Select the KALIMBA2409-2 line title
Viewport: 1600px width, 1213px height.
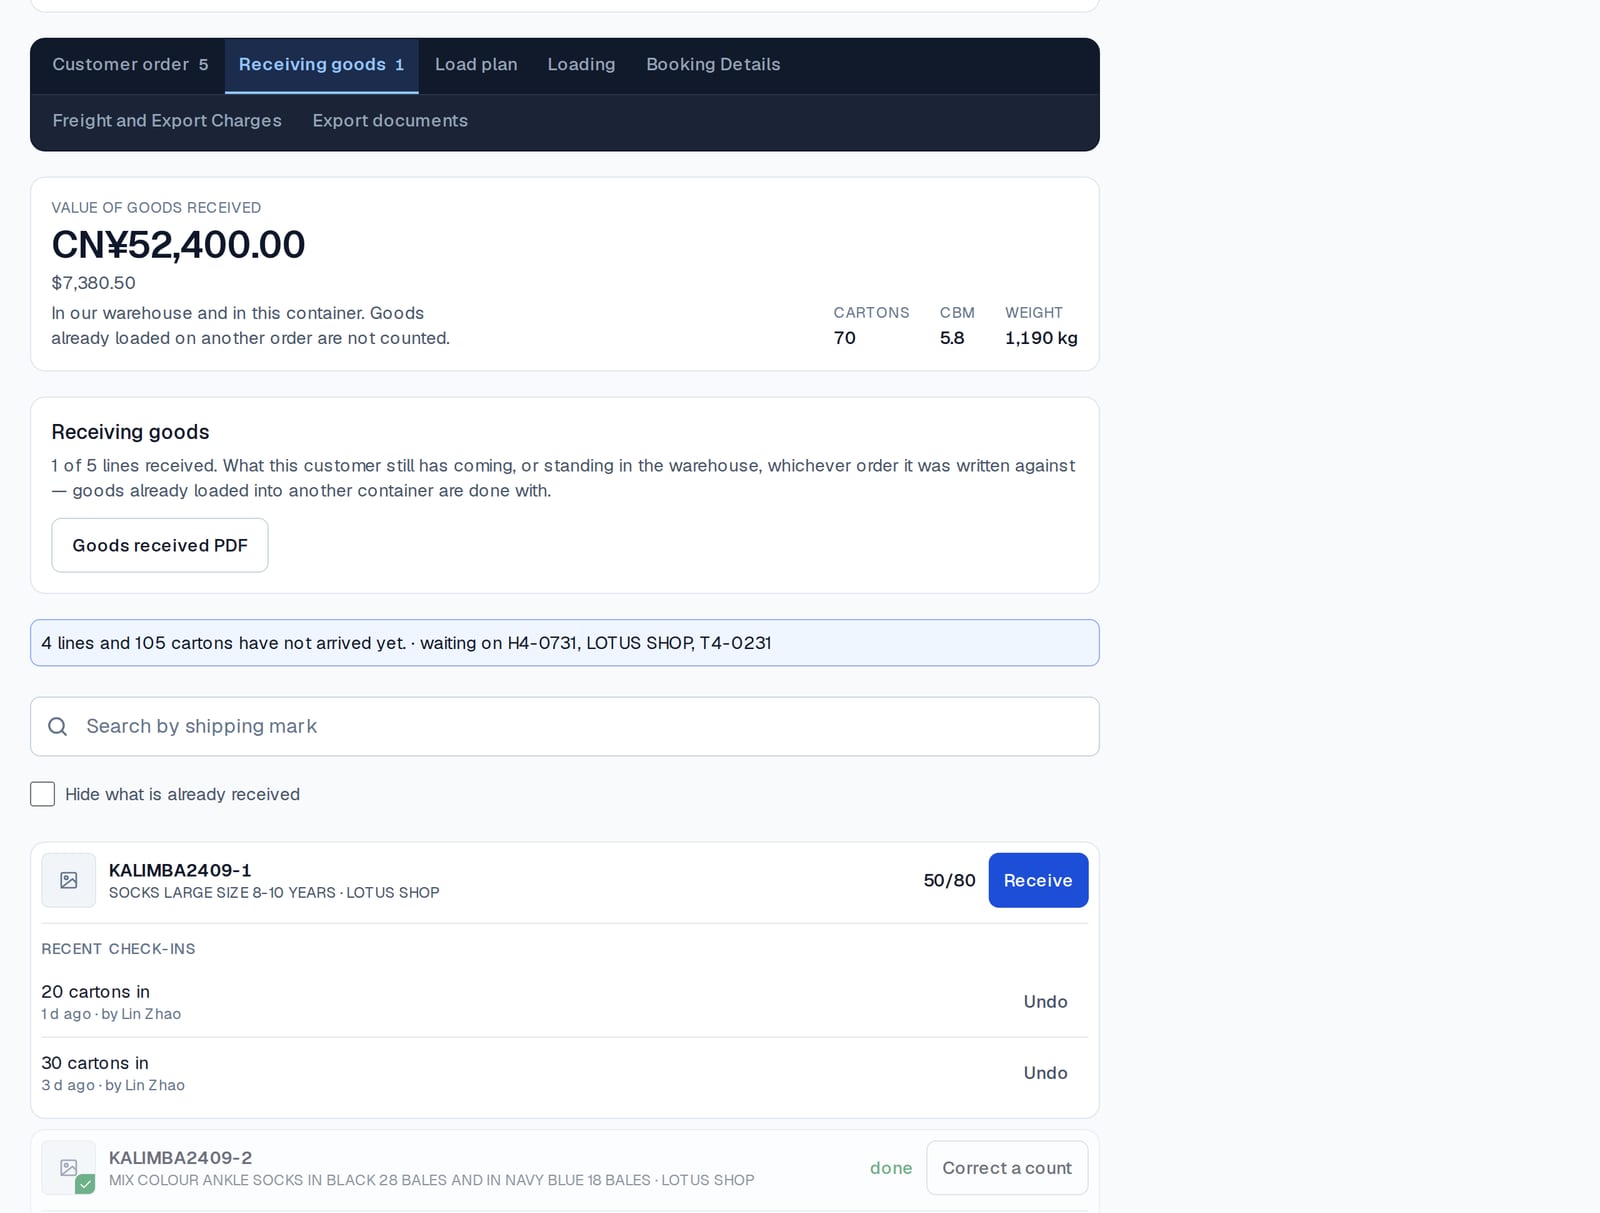click(x=180, y=1158)
